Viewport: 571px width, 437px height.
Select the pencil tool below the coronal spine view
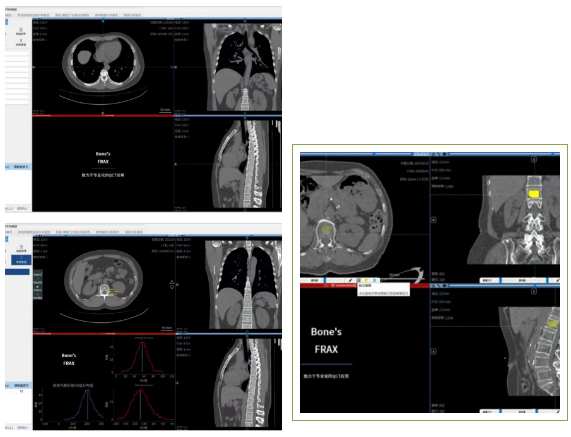point(558,280)
